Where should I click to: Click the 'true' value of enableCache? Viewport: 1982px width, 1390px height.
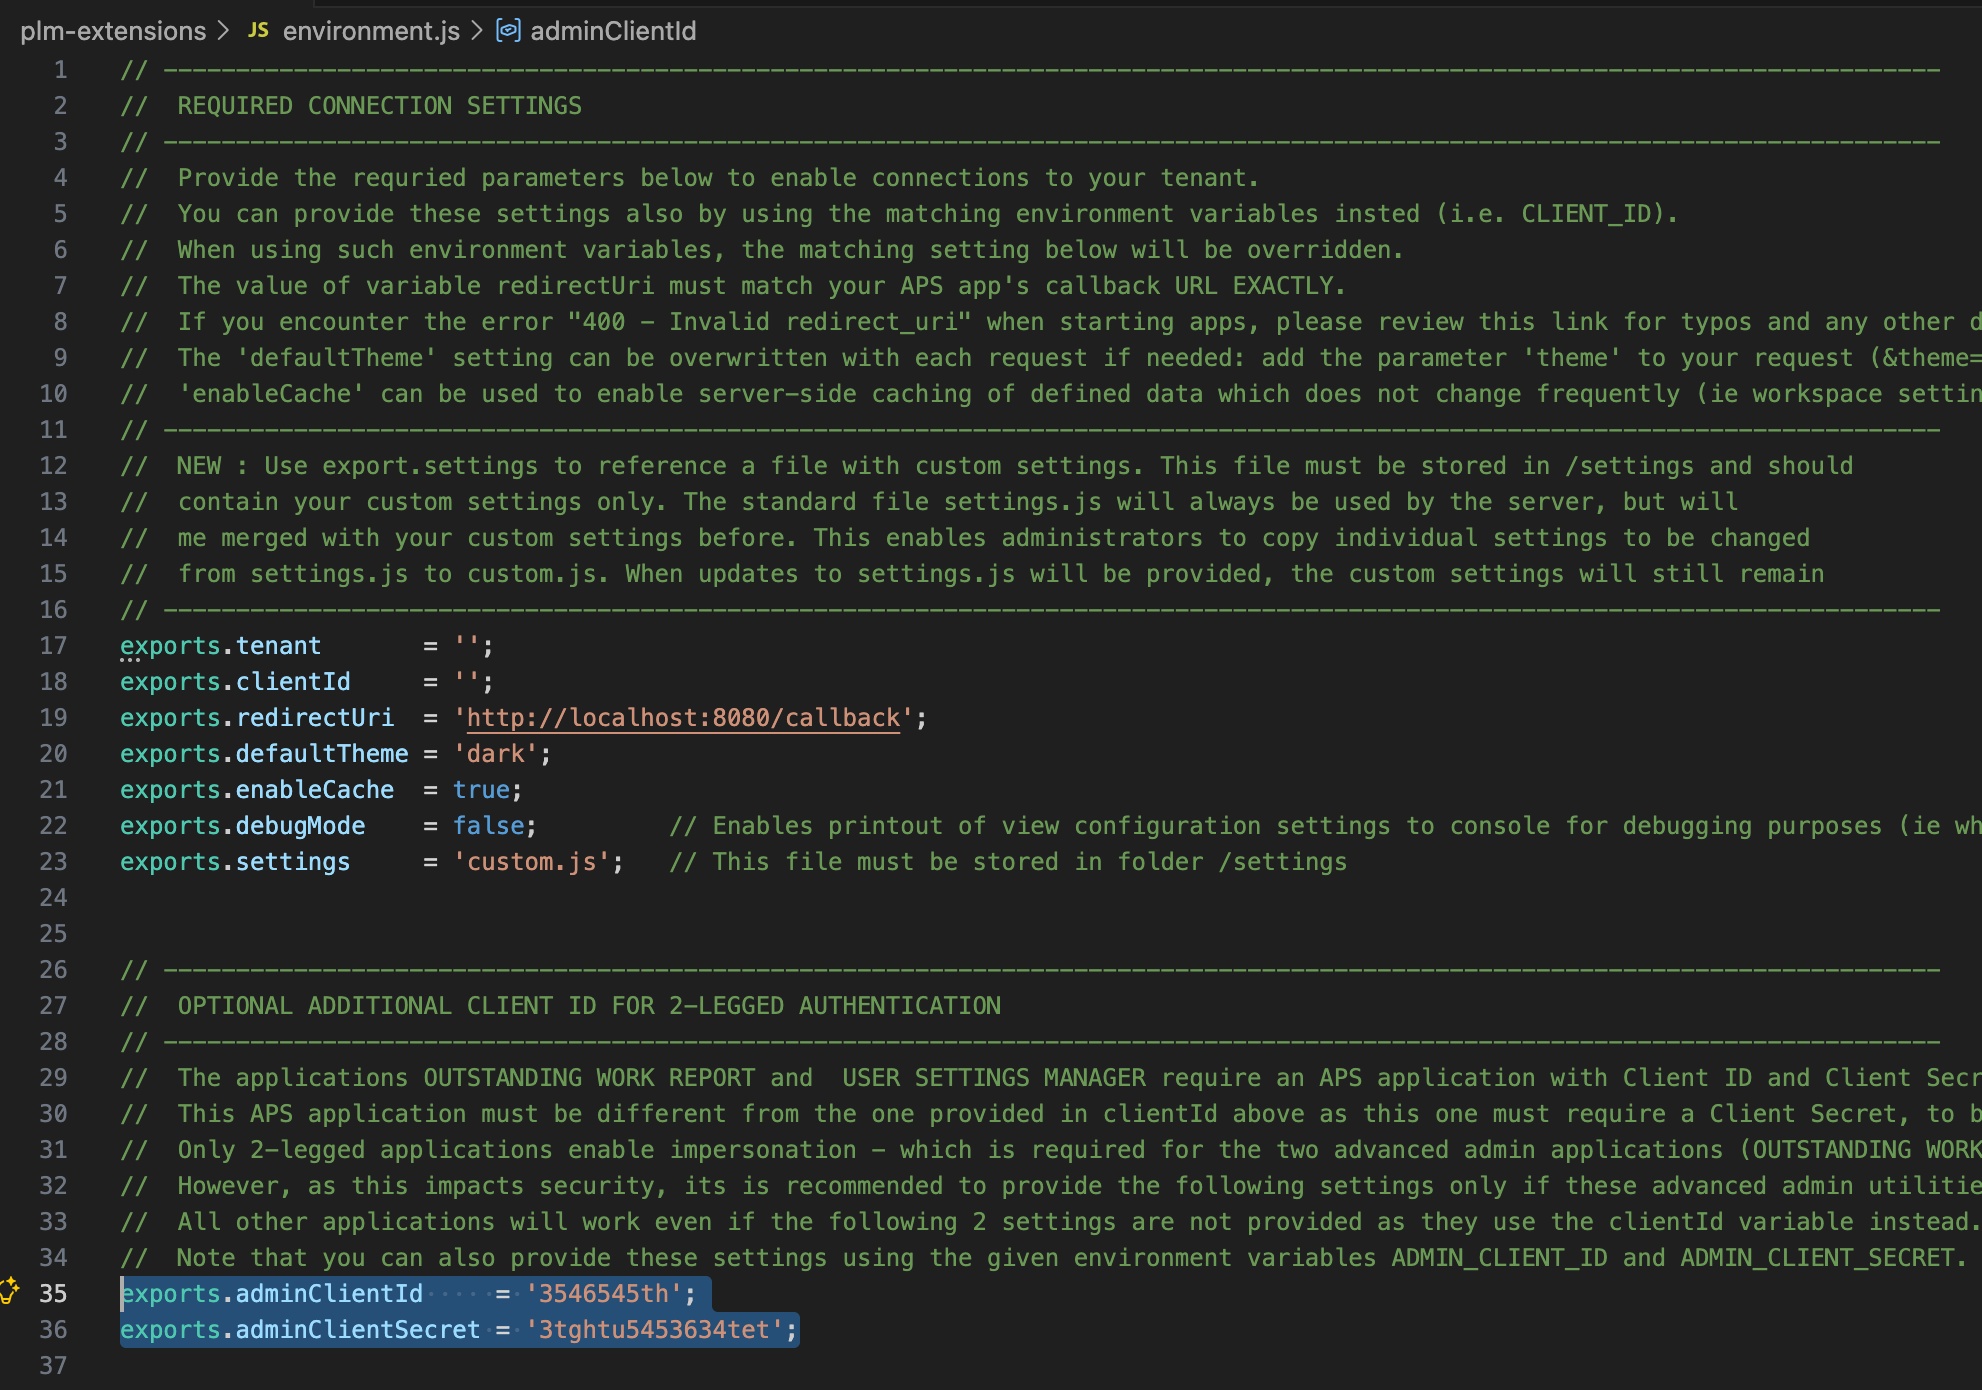[x=481, y=790]
